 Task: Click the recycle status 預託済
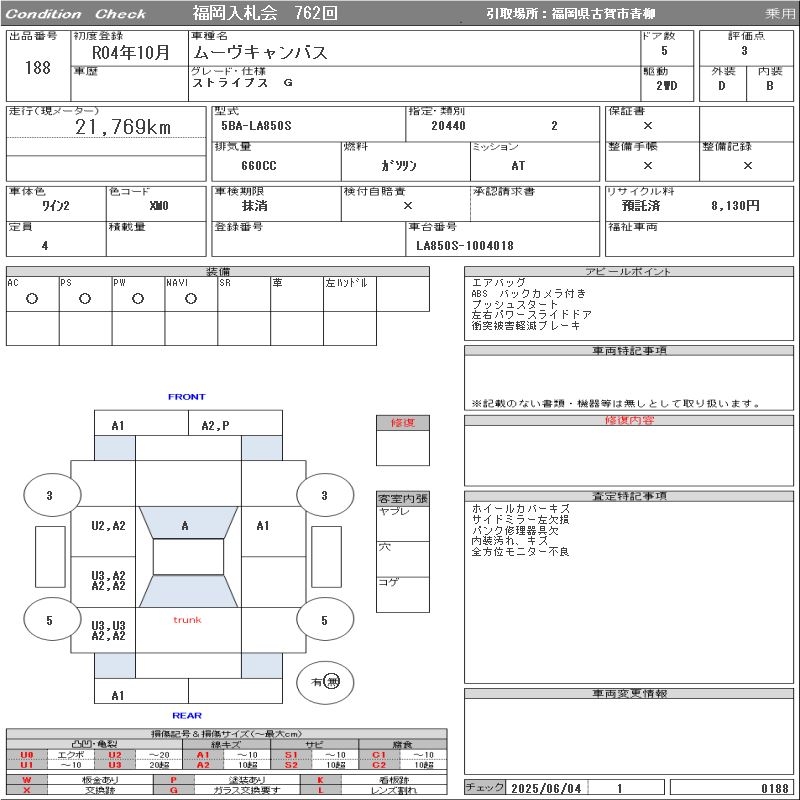click(641, 206)
